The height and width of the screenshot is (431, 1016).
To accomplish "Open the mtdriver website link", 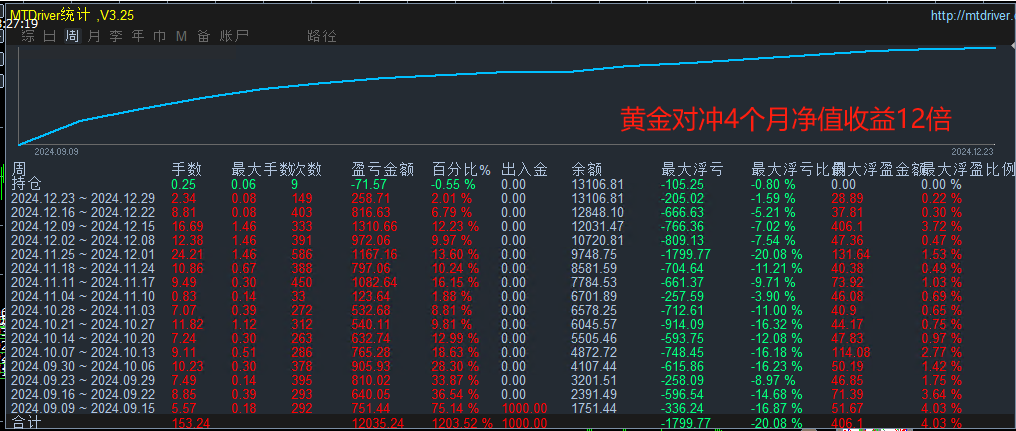I will click(973, 16).
